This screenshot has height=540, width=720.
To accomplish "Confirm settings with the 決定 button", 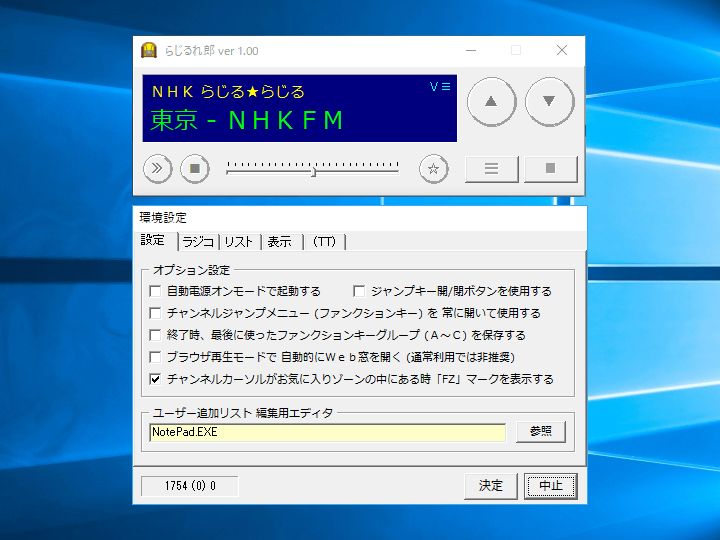I will [x=490, y=486].
